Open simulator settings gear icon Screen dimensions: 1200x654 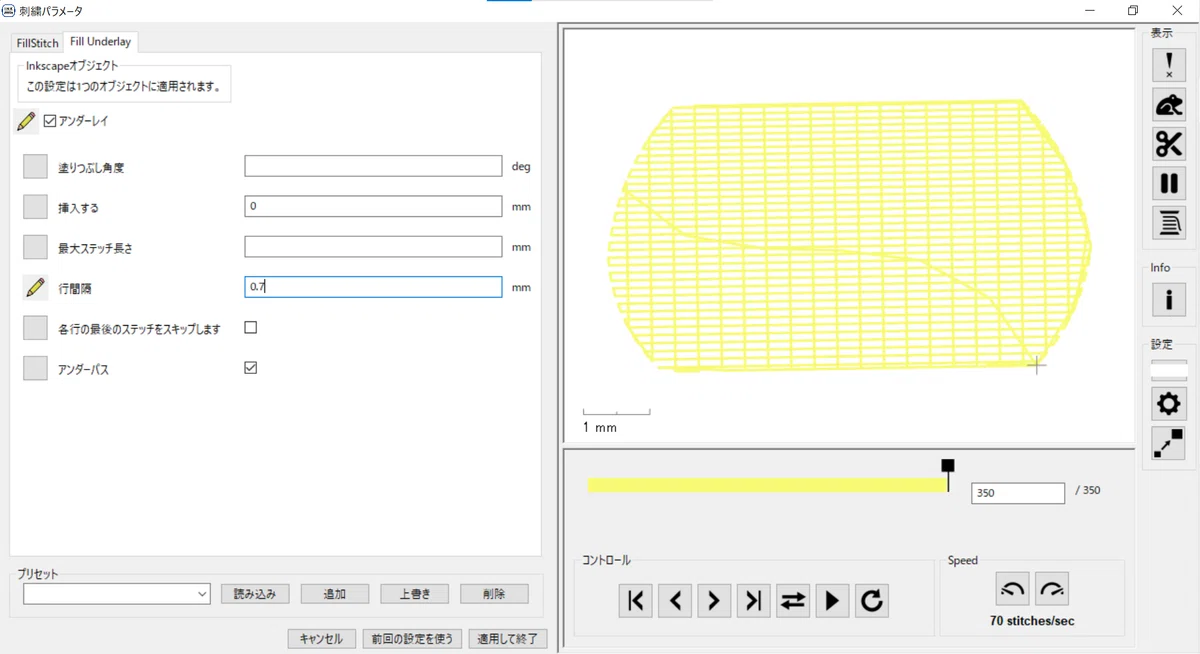pyautogui.click(x=1169, y=404)
